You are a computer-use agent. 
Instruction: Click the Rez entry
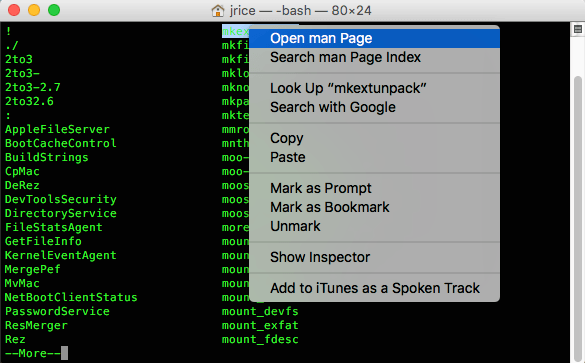[x=15, y=339]
